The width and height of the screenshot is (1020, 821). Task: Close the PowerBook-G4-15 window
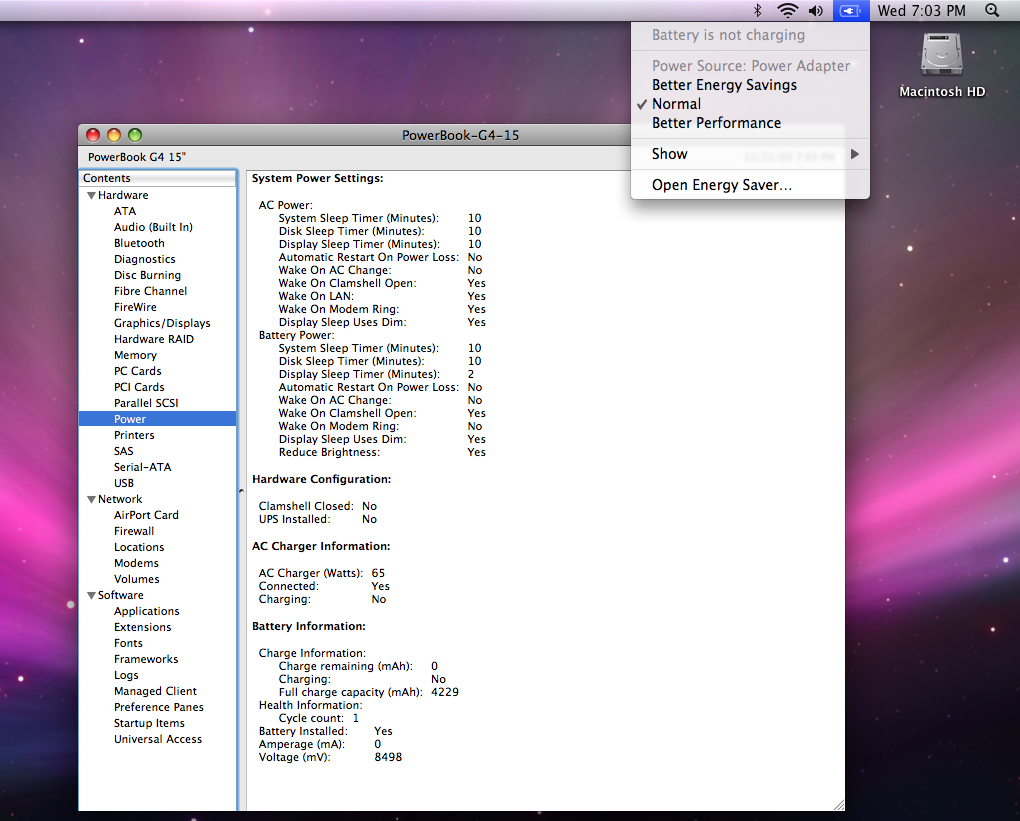(x=93, y=135)
